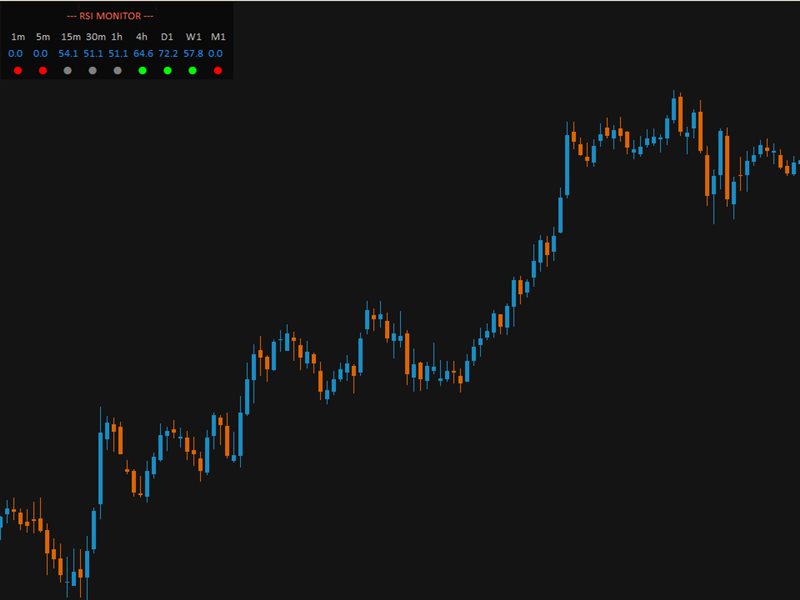Image resolution: width=800 pixels, height=600 pixels.
Task: Select the 1m timeframe label
Action: [18, 37]
